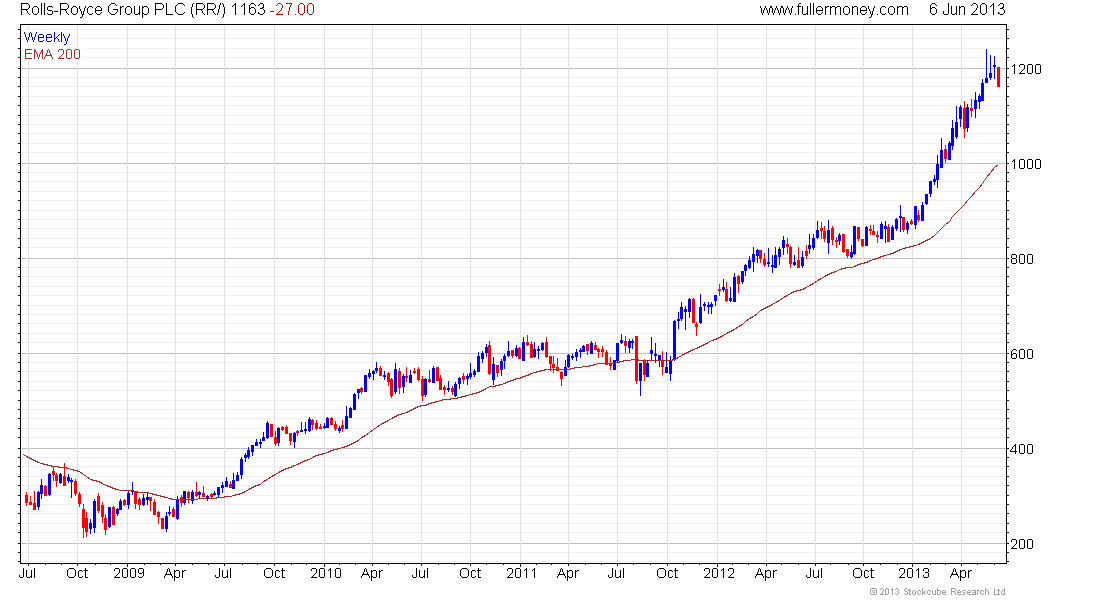The image size is (1100, 600).
Task: Click the 600 price axis label
Action: pyautogui.click(x=1021, y=354)
